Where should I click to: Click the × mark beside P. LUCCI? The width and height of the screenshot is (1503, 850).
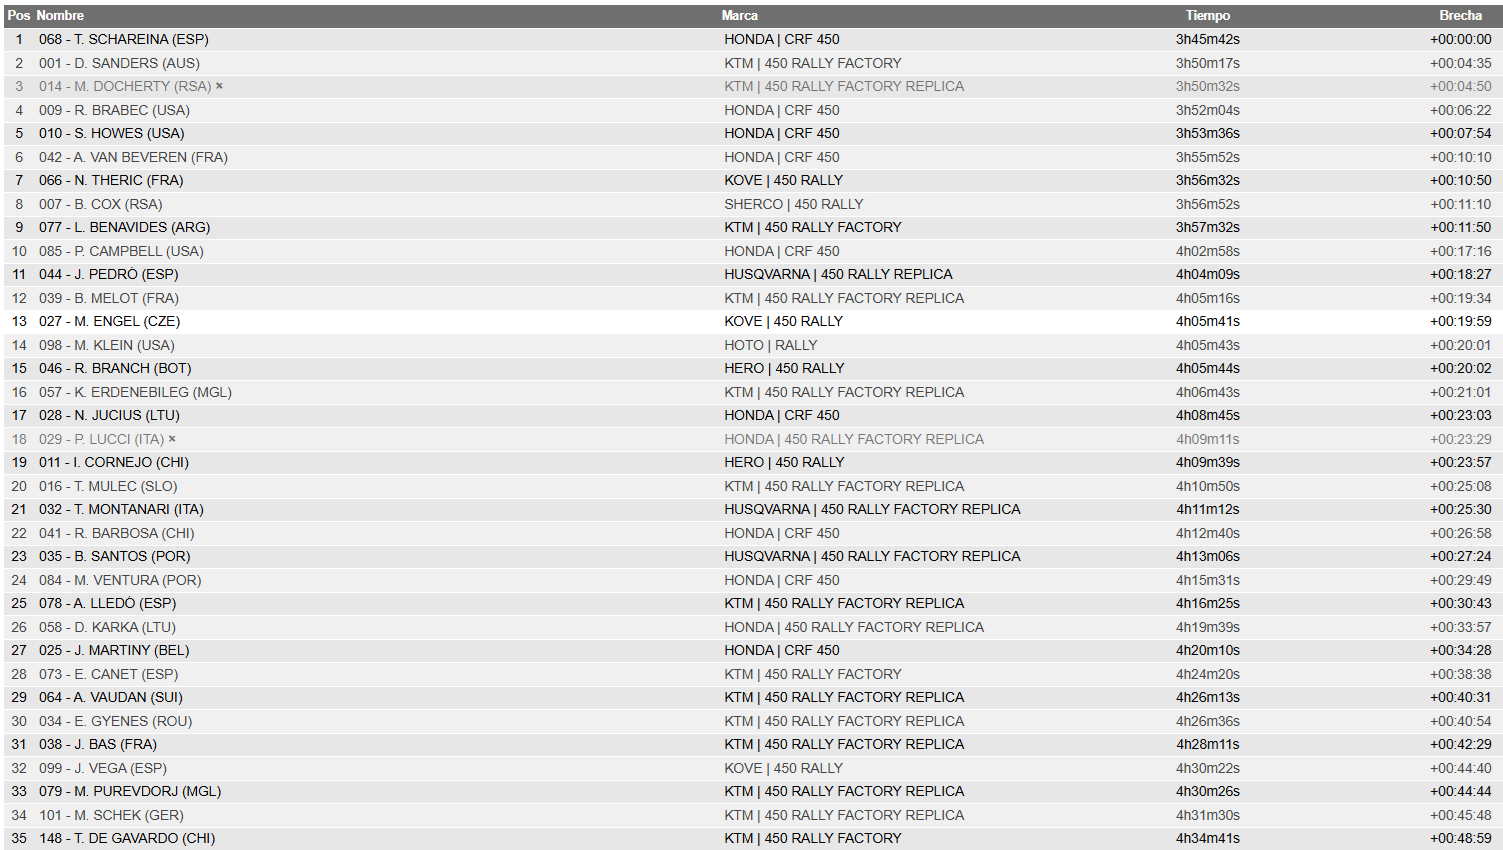point(172,439)
